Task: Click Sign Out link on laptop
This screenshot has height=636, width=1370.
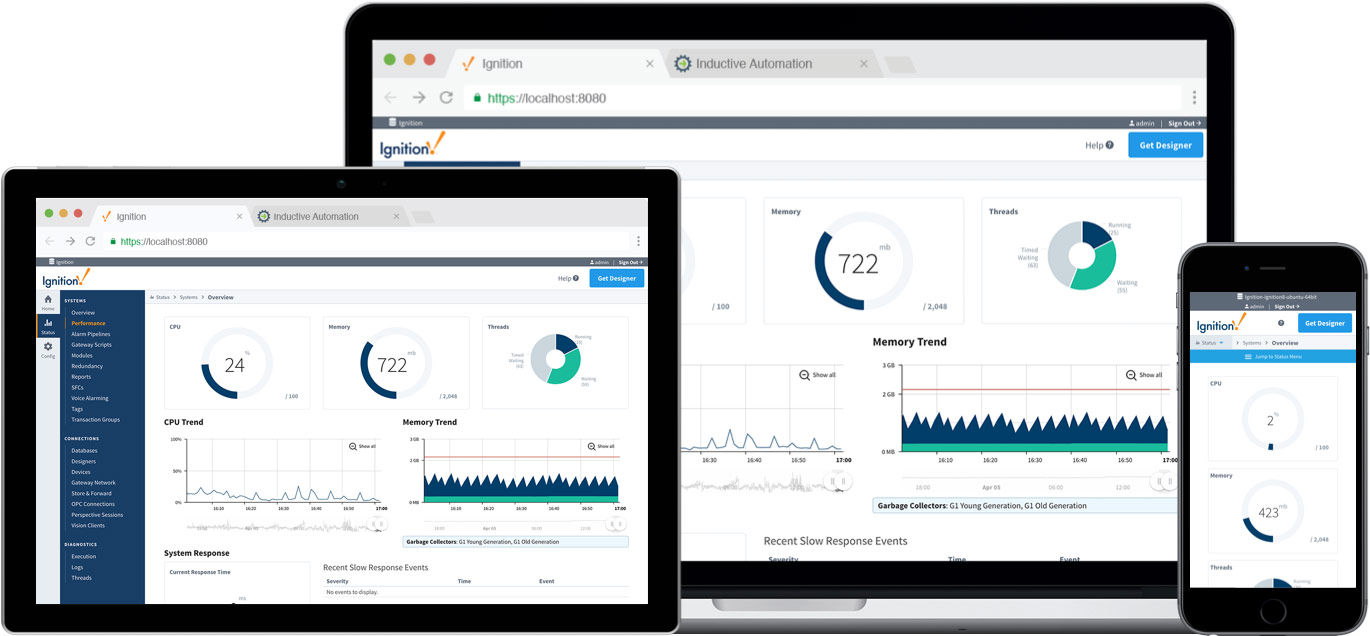Action: [1184, 123]
